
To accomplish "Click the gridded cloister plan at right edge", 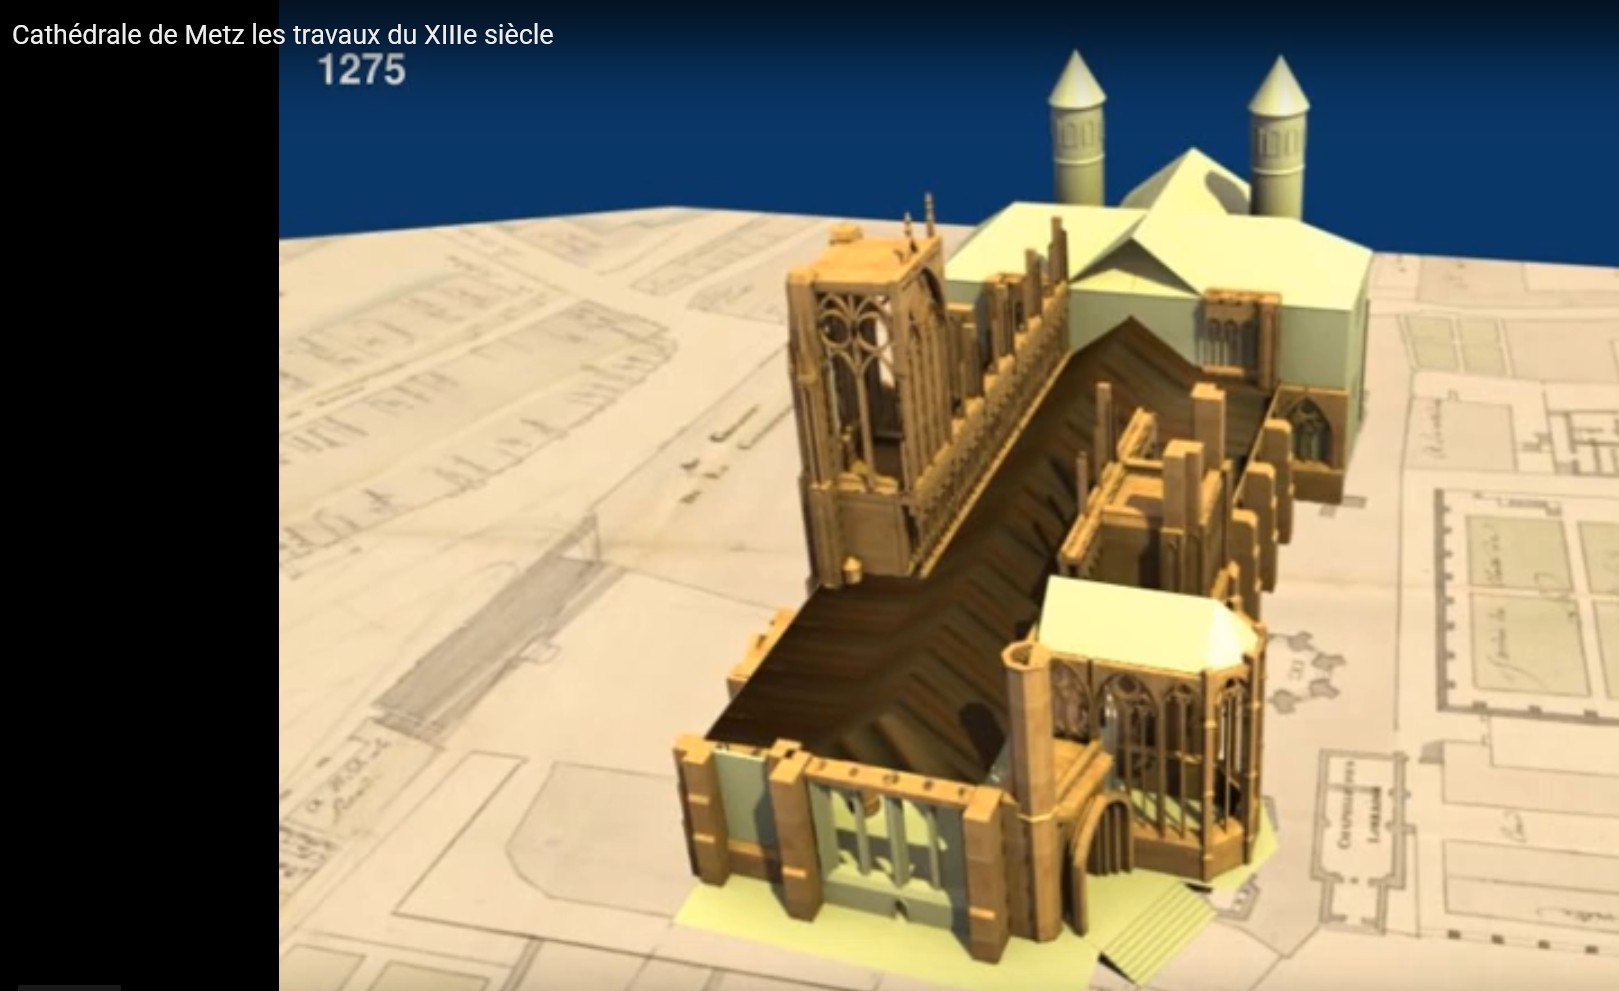I will point(1530,600).
